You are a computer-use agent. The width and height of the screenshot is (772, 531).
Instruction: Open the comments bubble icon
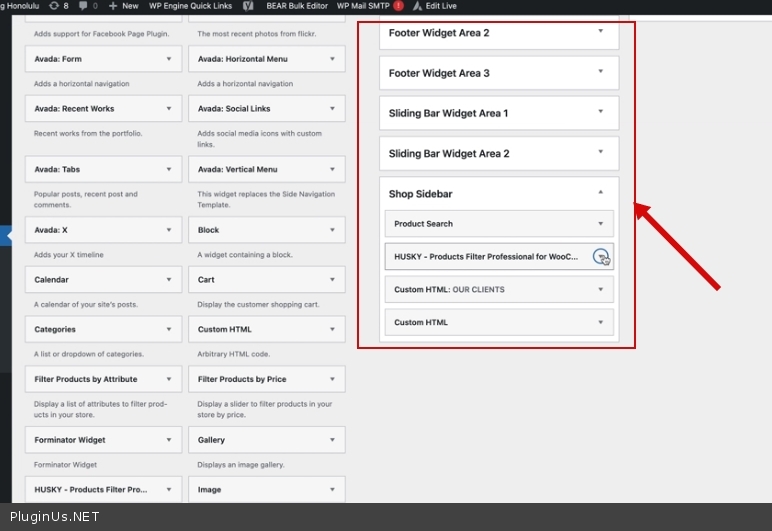pos(81,6)
